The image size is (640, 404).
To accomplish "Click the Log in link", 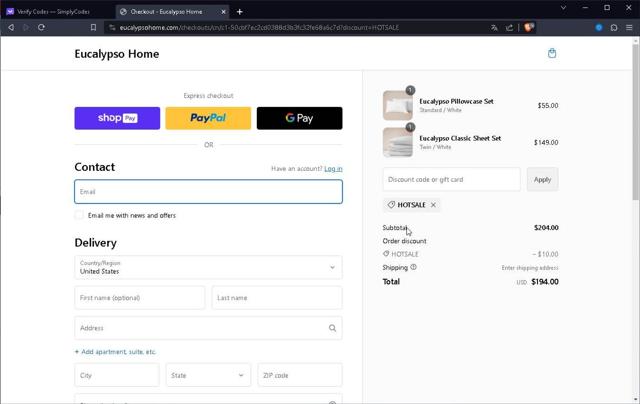I will click(x=333, y=169).
